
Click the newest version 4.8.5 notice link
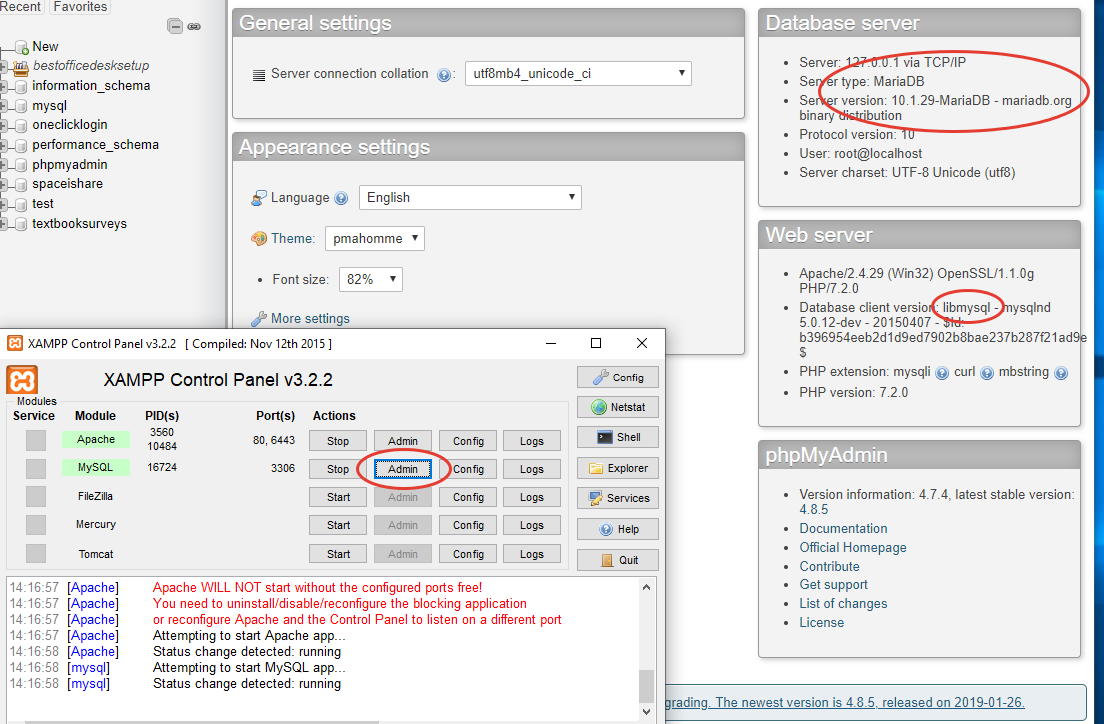point(846,702)
